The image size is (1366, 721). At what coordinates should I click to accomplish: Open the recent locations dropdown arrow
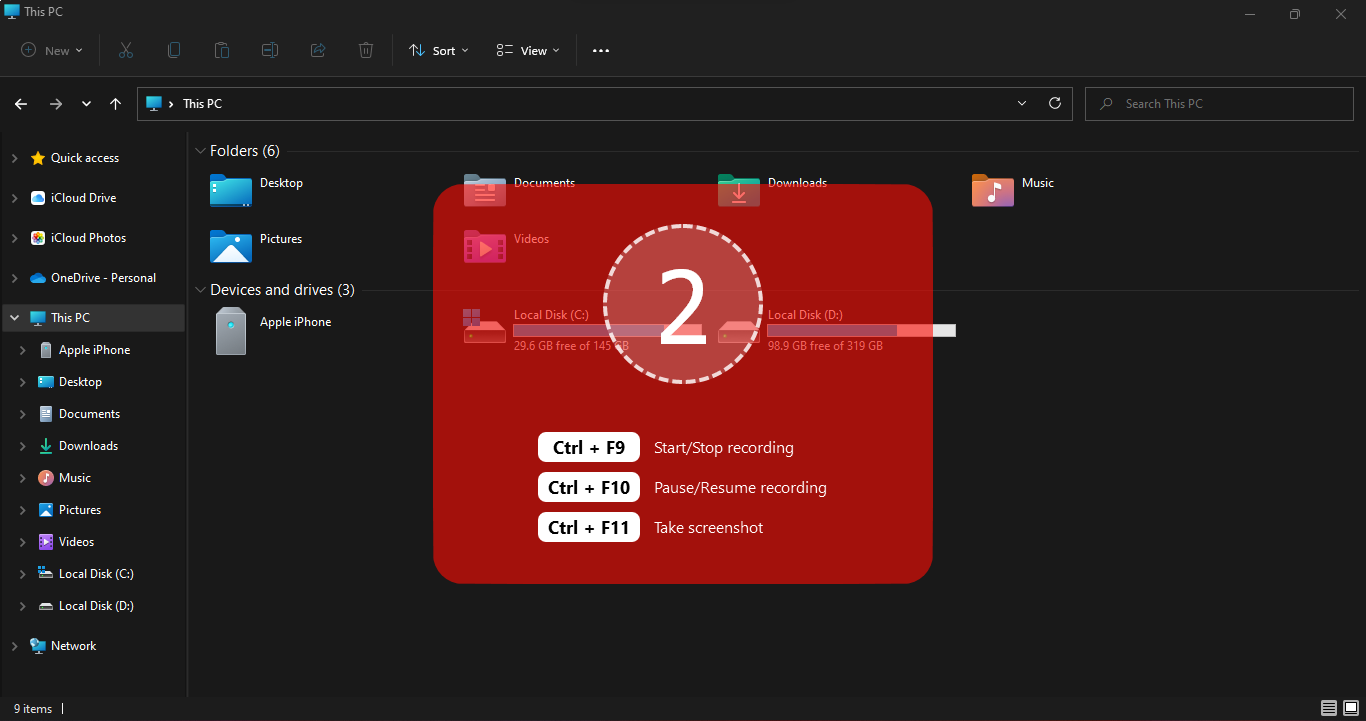87,104
